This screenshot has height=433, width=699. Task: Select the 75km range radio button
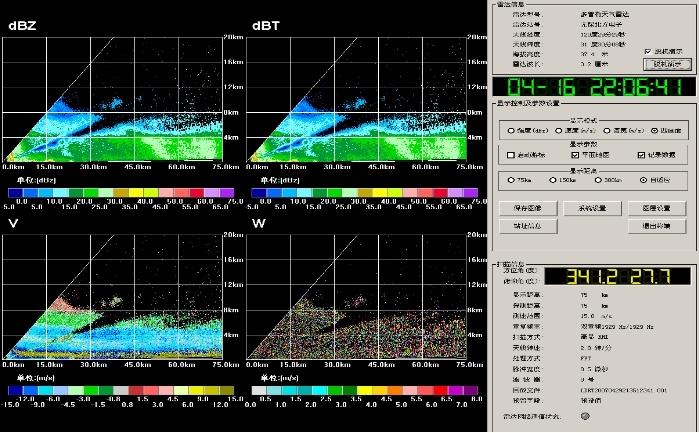pyautogui.click(x=511, y=181)
